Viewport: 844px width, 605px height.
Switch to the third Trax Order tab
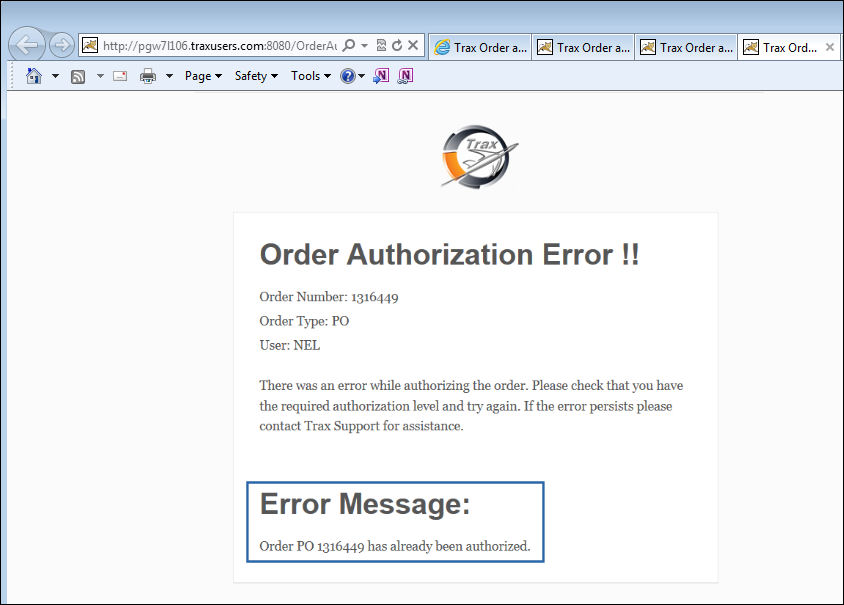coord(686,47)
